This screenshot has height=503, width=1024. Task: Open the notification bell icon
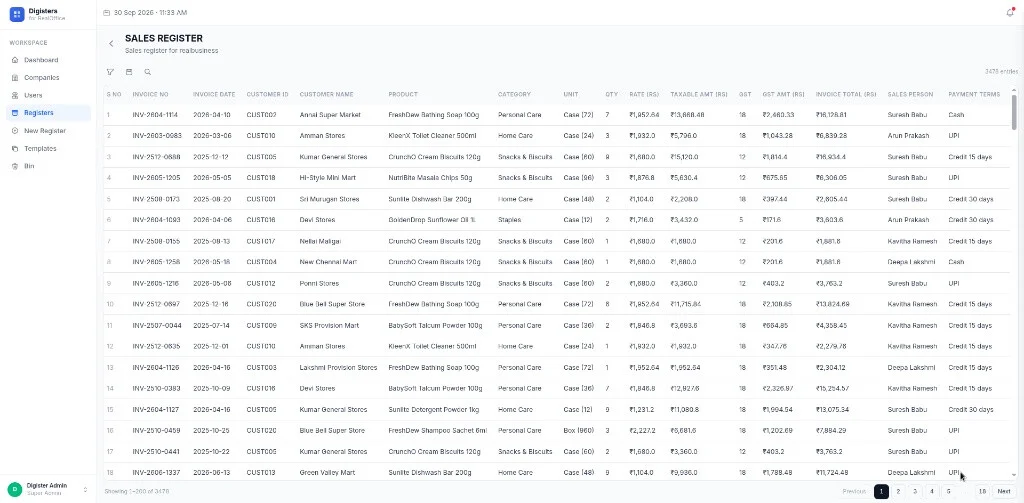click(x=1010, y=12)
